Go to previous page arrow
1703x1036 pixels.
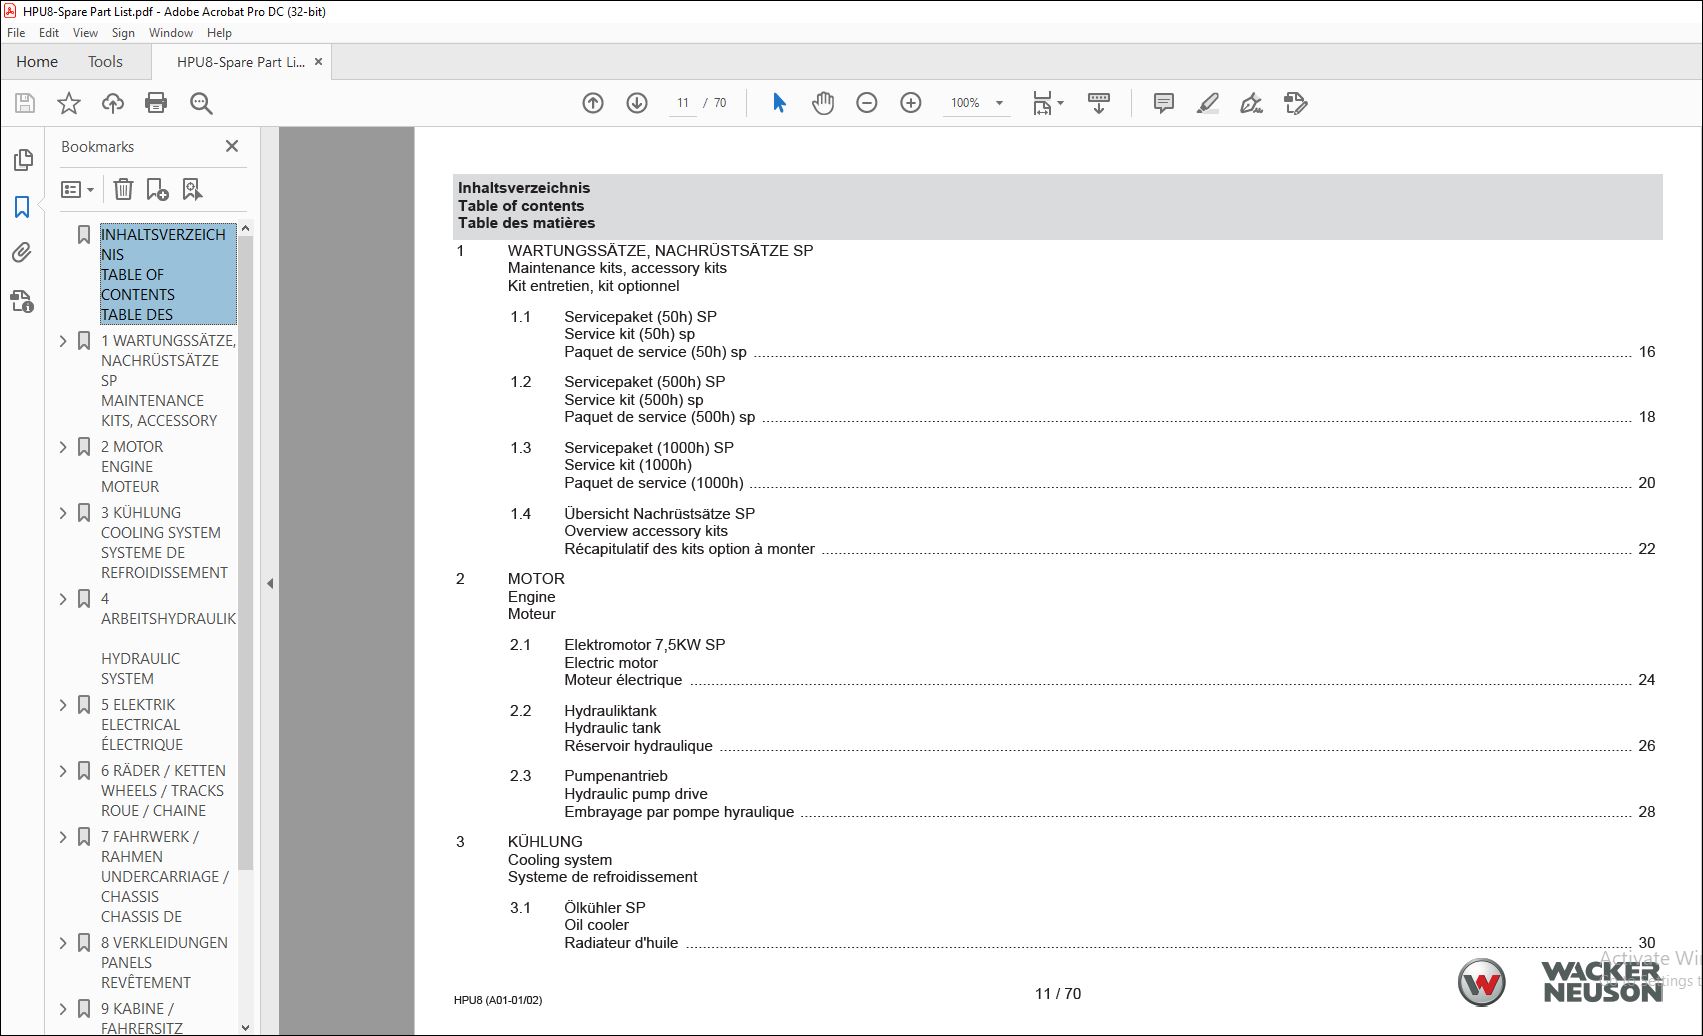[x=593, y=103]
